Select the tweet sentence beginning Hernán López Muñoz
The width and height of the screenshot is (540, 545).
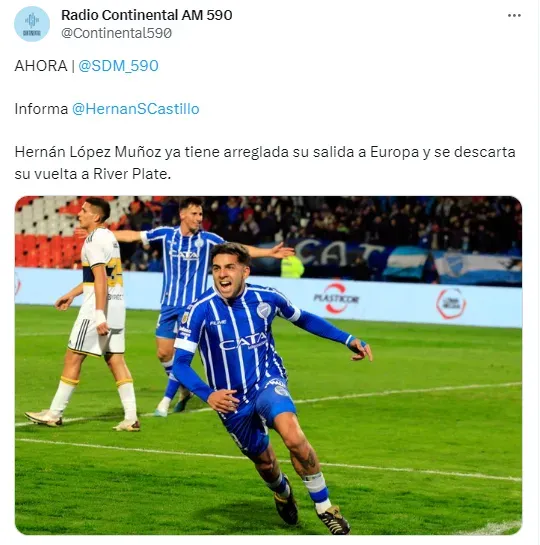265,163
